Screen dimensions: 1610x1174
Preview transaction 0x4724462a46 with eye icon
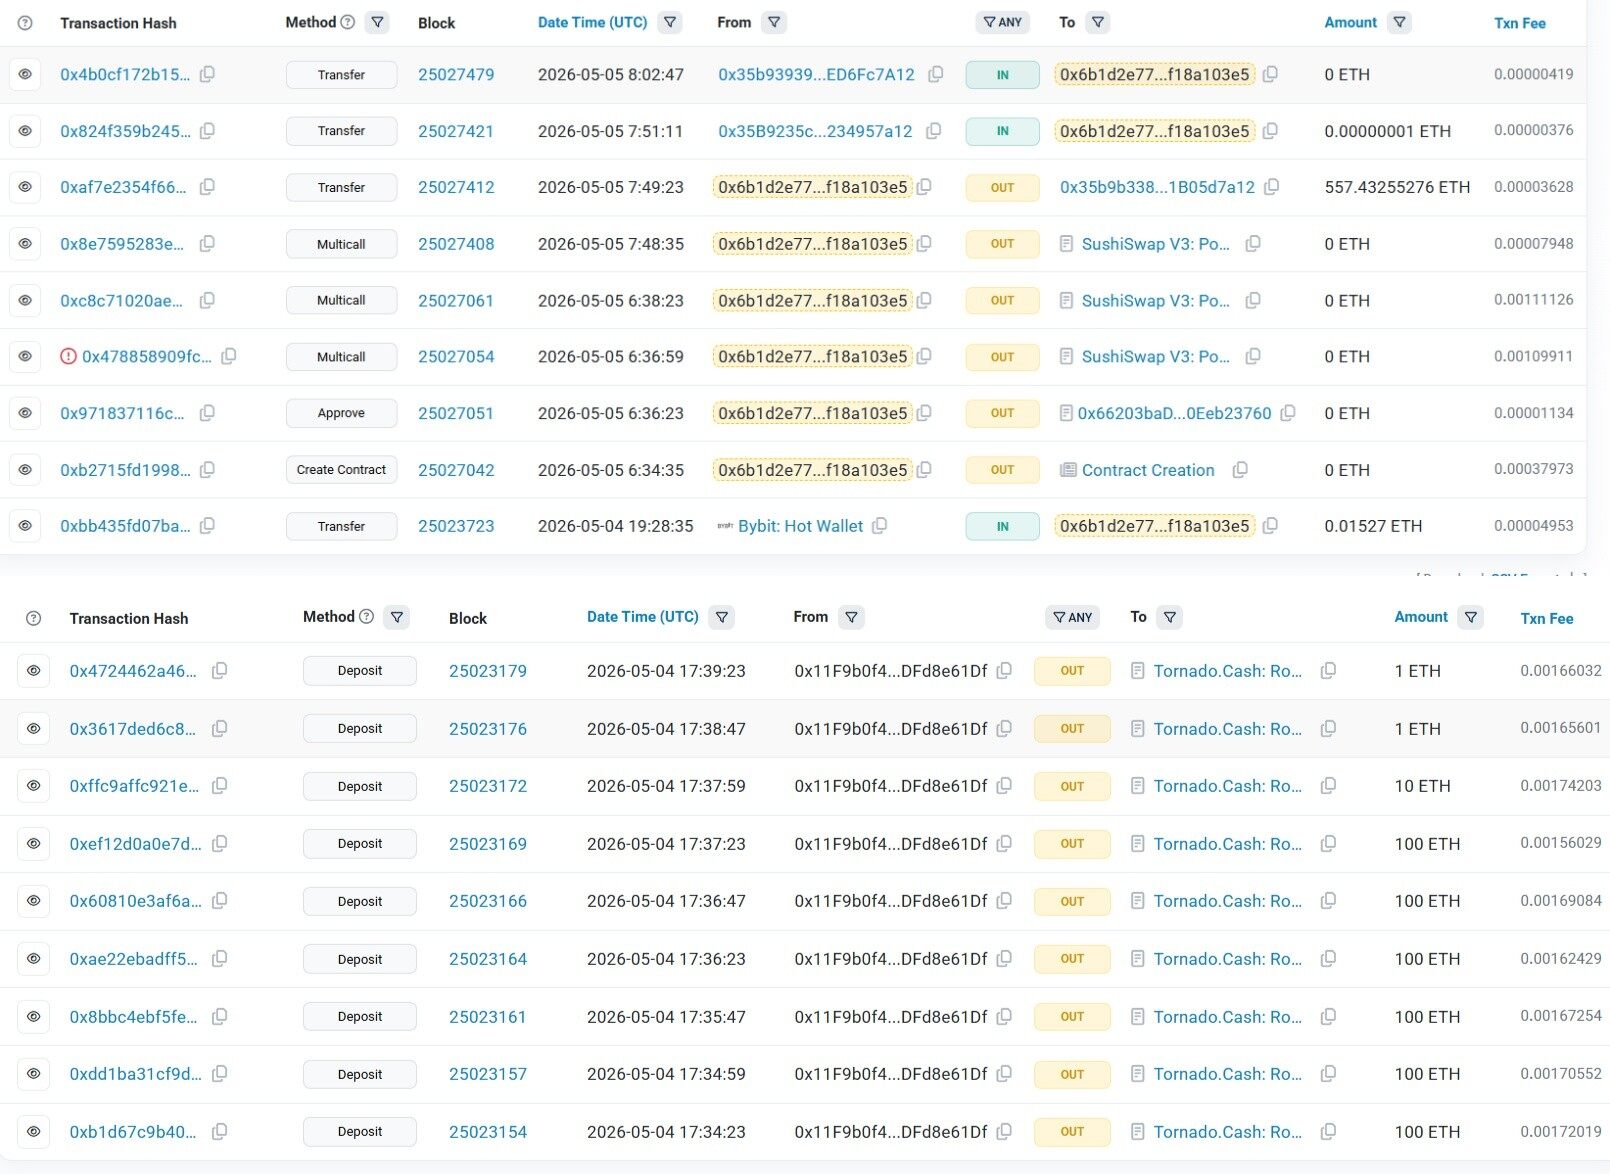pos(33,671)
